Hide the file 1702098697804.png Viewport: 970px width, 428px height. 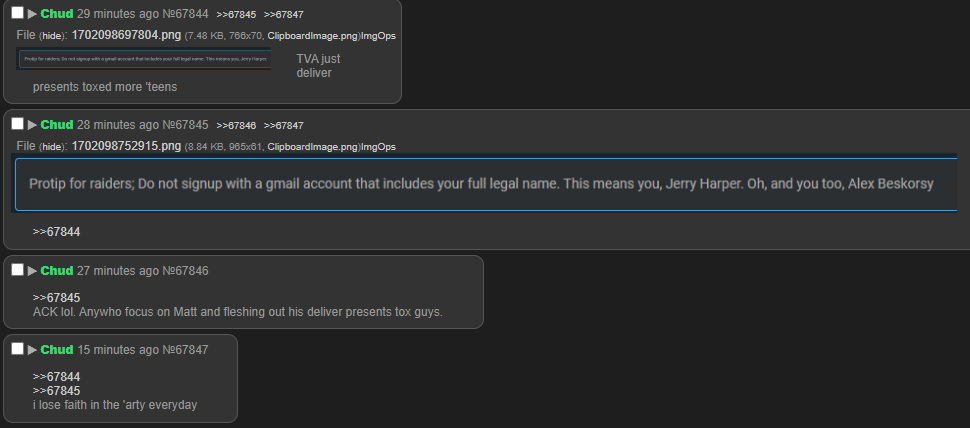click(52, 36)
